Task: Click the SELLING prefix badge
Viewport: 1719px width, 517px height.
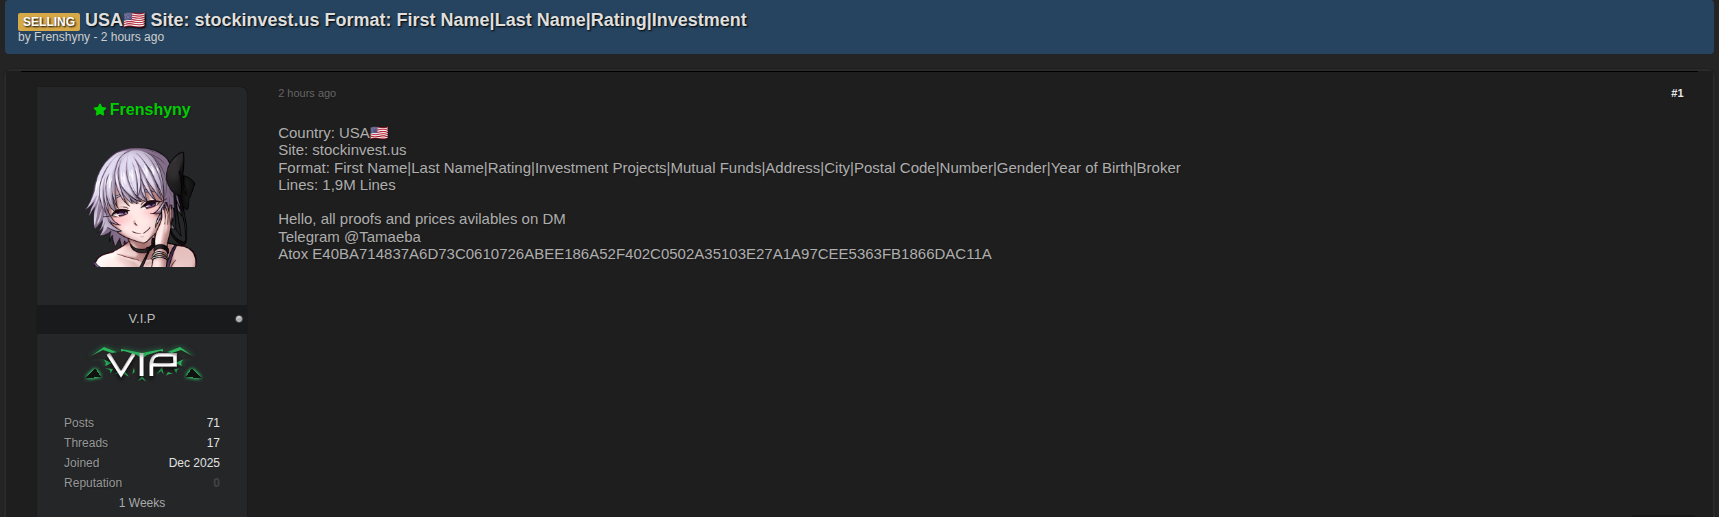Action: pos(48,21)
